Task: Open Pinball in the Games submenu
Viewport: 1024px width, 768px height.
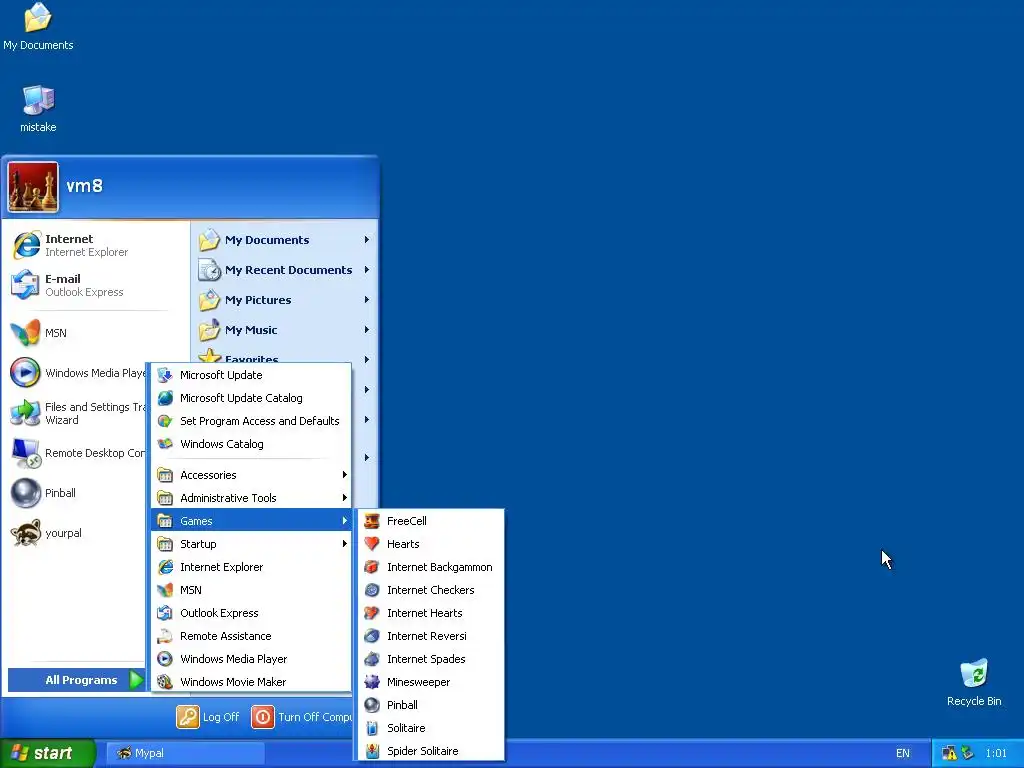Action: [430, 705]
